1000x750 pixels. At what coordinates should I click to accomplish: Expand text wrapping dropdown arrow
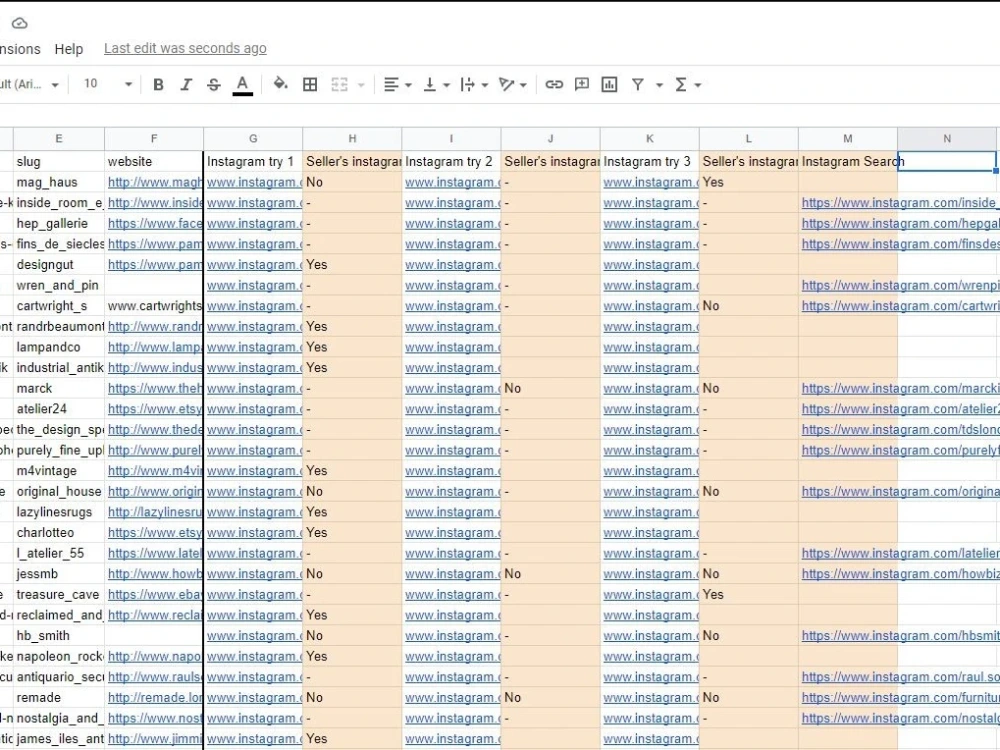pos(485,85)
